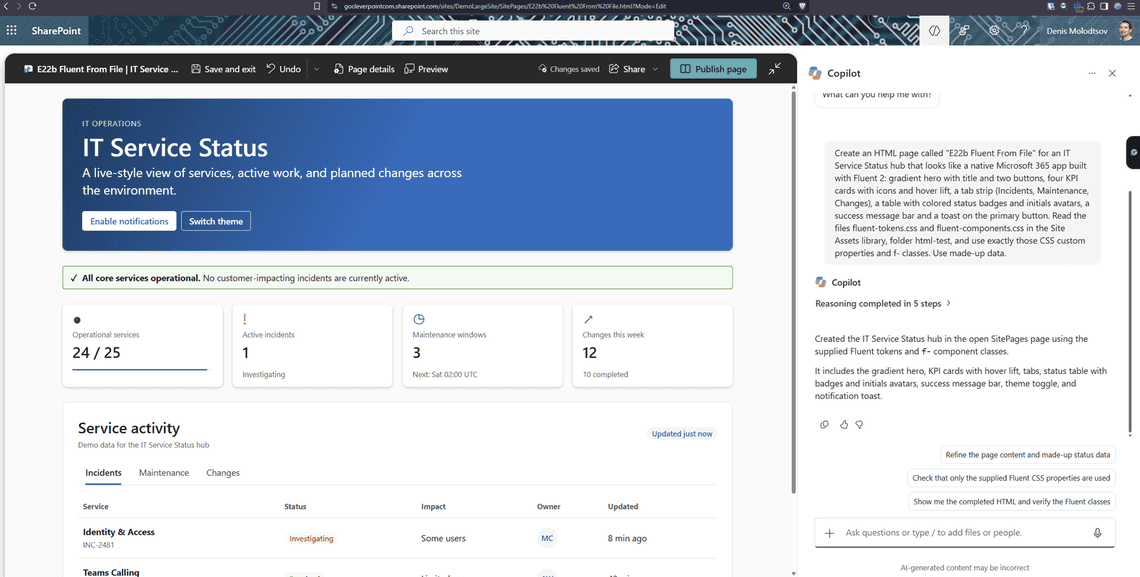Viewport: 1140px width, 577px height.
Task: Click the Owner column header
Action: (549, 507)
